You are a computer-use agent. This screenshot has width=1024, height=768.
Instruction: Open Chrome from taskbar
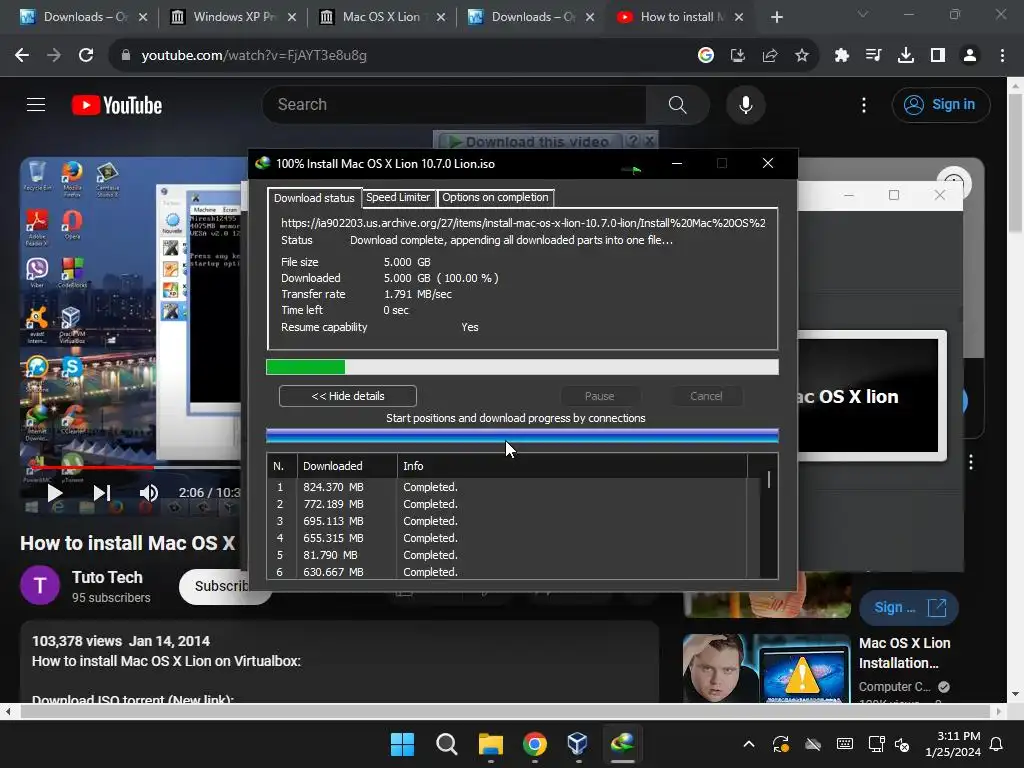click(535, 744)
